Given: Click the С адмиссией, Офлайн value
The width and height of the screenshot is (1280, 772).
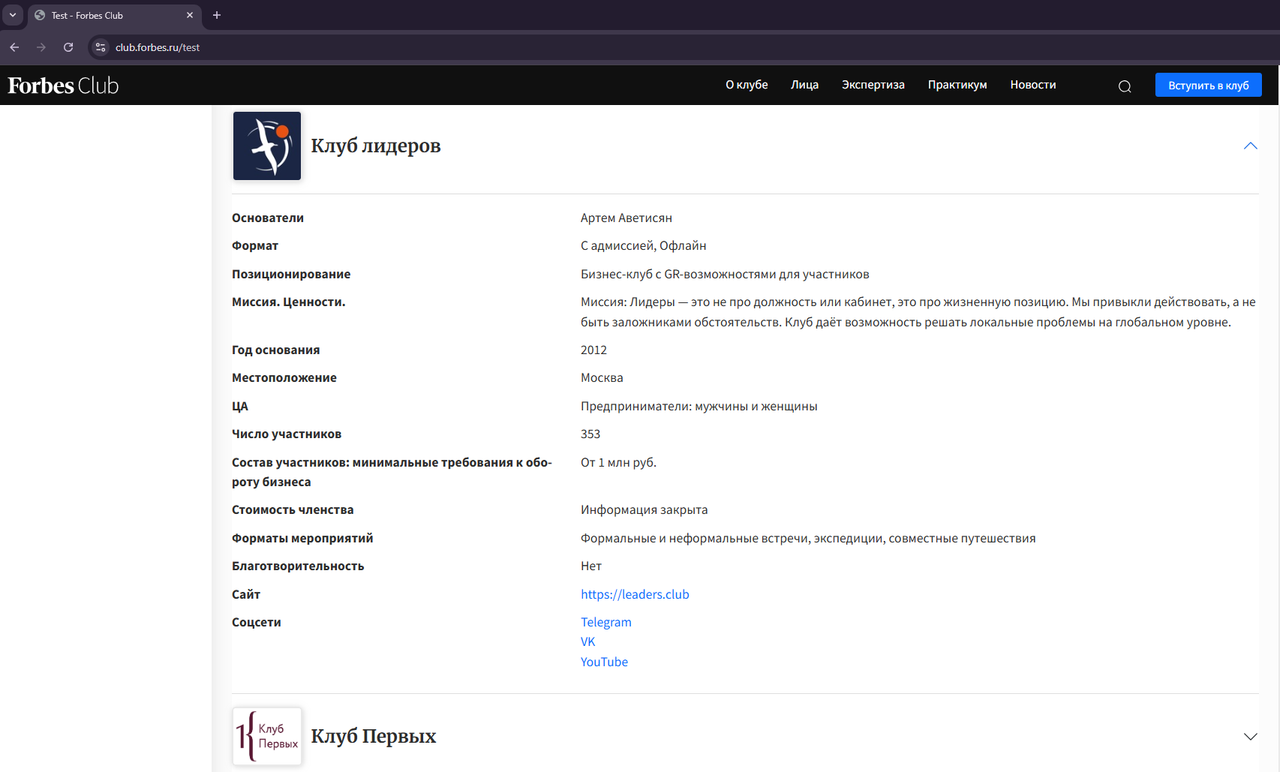Looking at the screenshot, I should [644, 246].
